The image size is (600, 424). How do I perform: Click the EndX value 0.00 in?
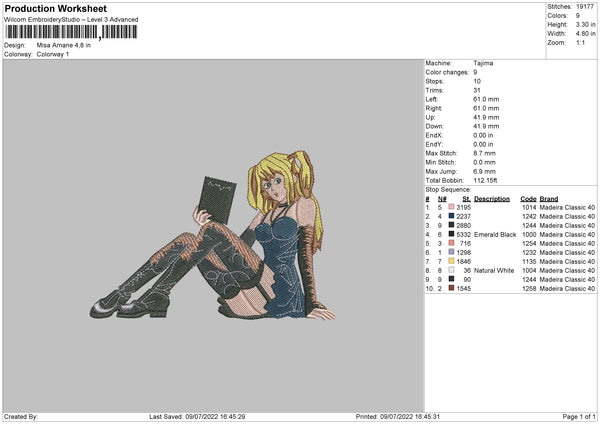tap(483, 135)
